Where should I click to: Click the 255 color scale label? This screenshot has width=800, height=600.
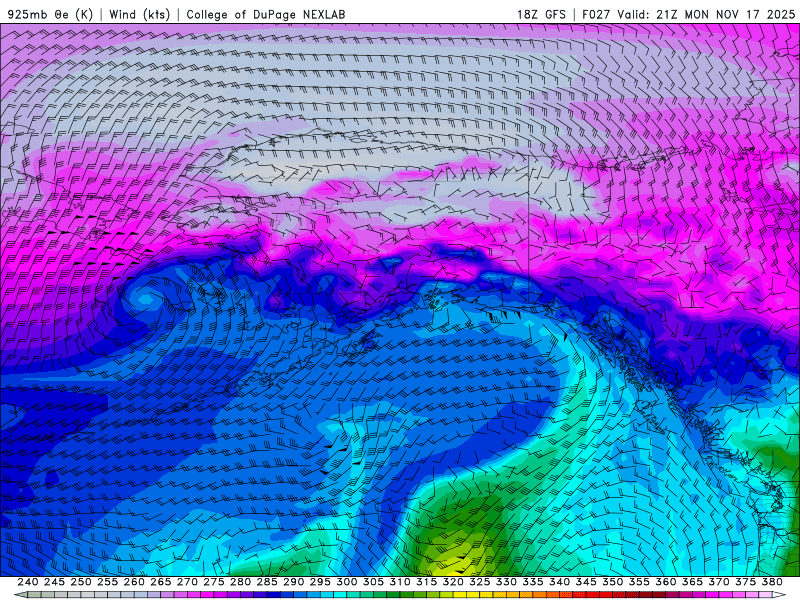[107, 582]
